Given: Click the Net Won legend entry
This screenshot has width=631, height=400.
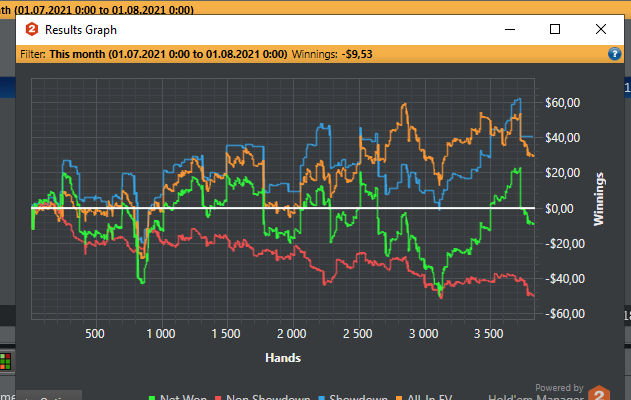Looking at the screenshot, I should click(177, 397).
